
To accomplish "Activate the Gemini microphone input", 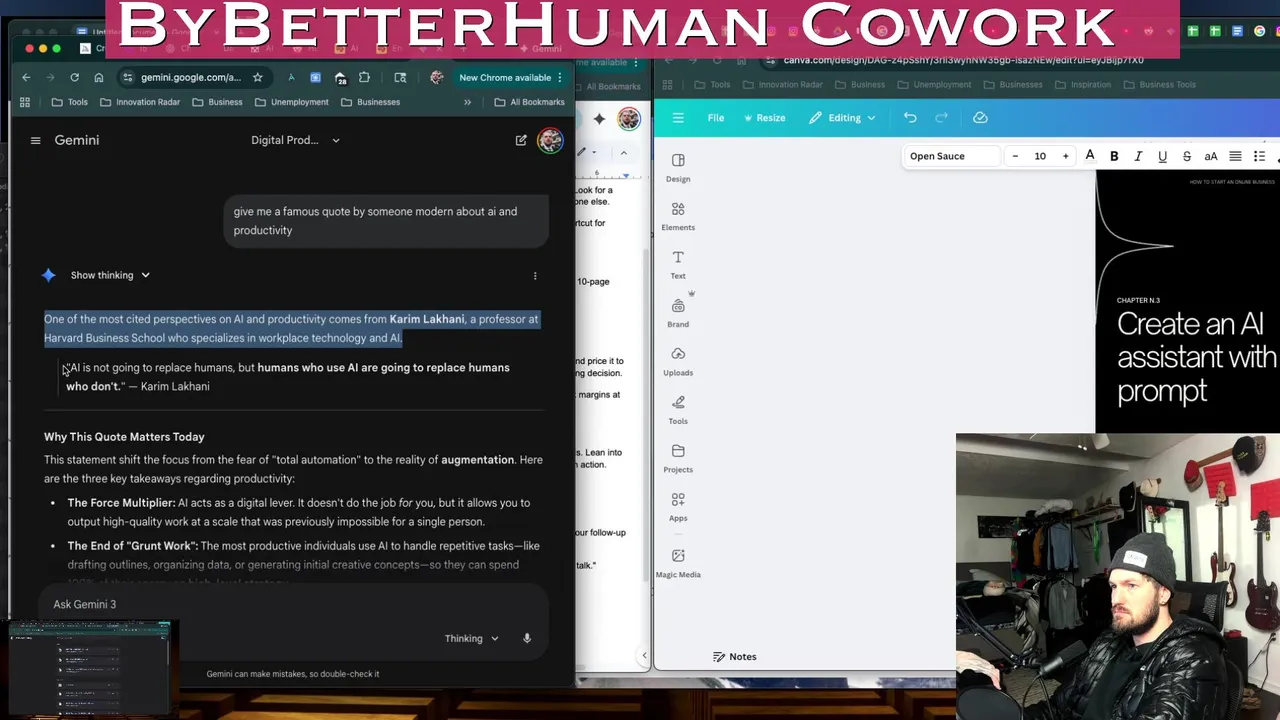I will point(527,638).
